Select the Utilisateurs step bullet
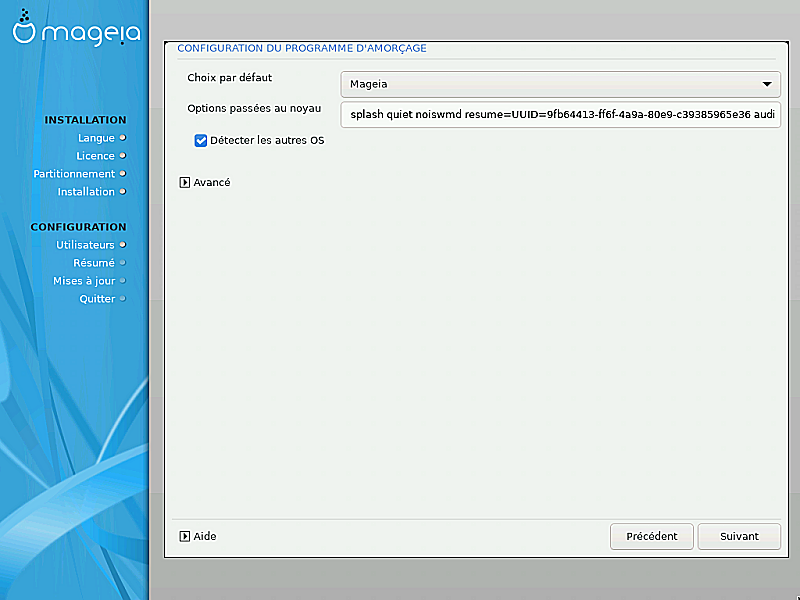The width and height of the screenshot is (800, 600). click(123, 245)
